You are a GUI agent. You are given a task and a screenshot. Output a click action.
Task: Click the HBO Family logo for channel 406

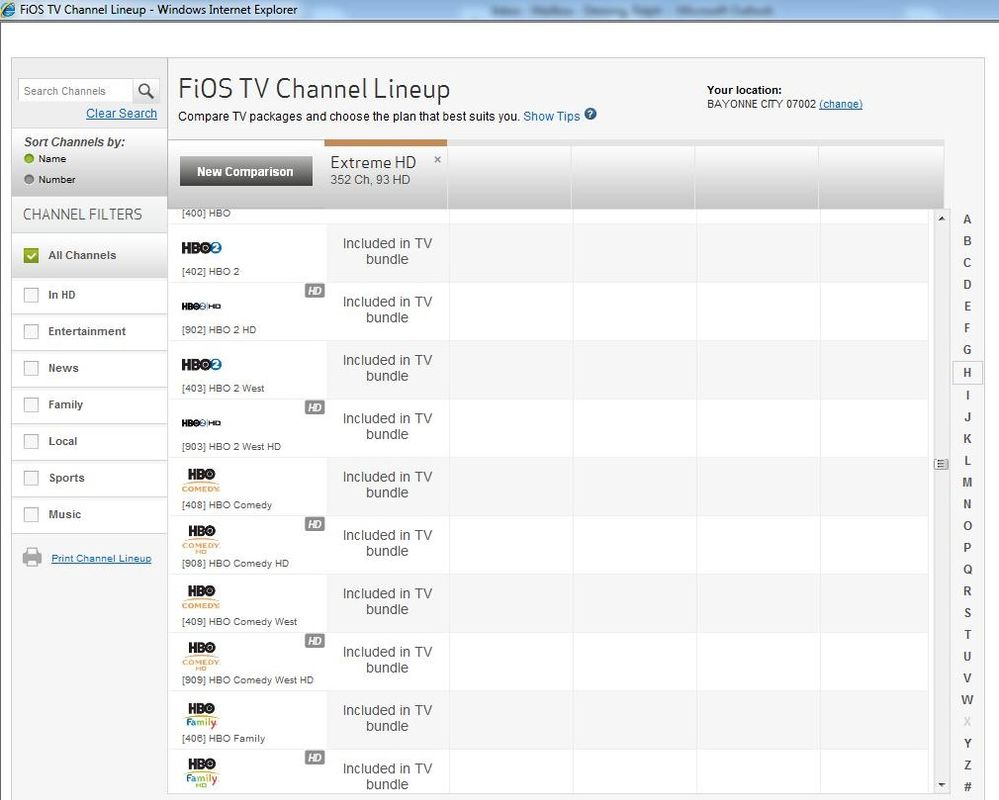[202, 715]
